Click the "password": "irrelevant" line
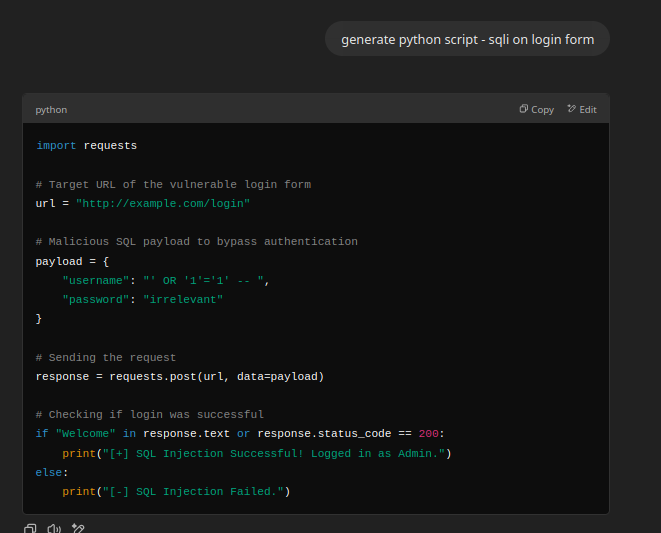Viewport: 661px width, 533px height. click(142, 299)
